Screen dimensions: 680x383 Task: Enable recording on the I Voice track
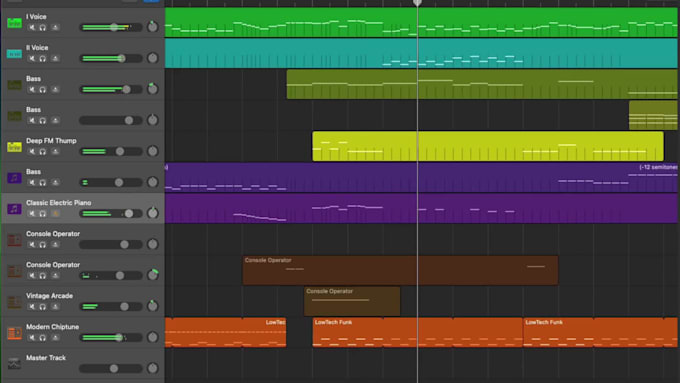[55, 27]
